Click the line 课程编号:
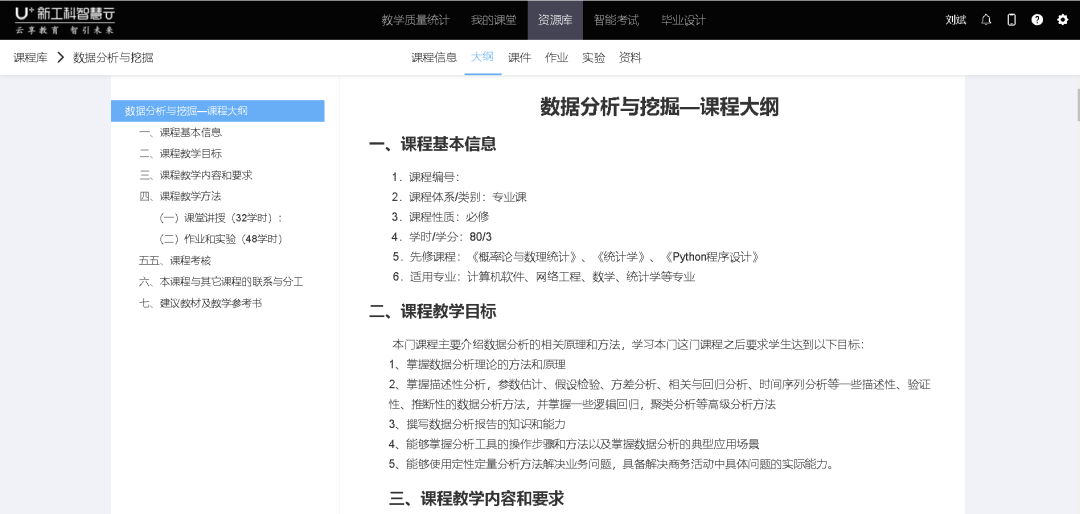The image size is (1080, 514). click(426, 177)
